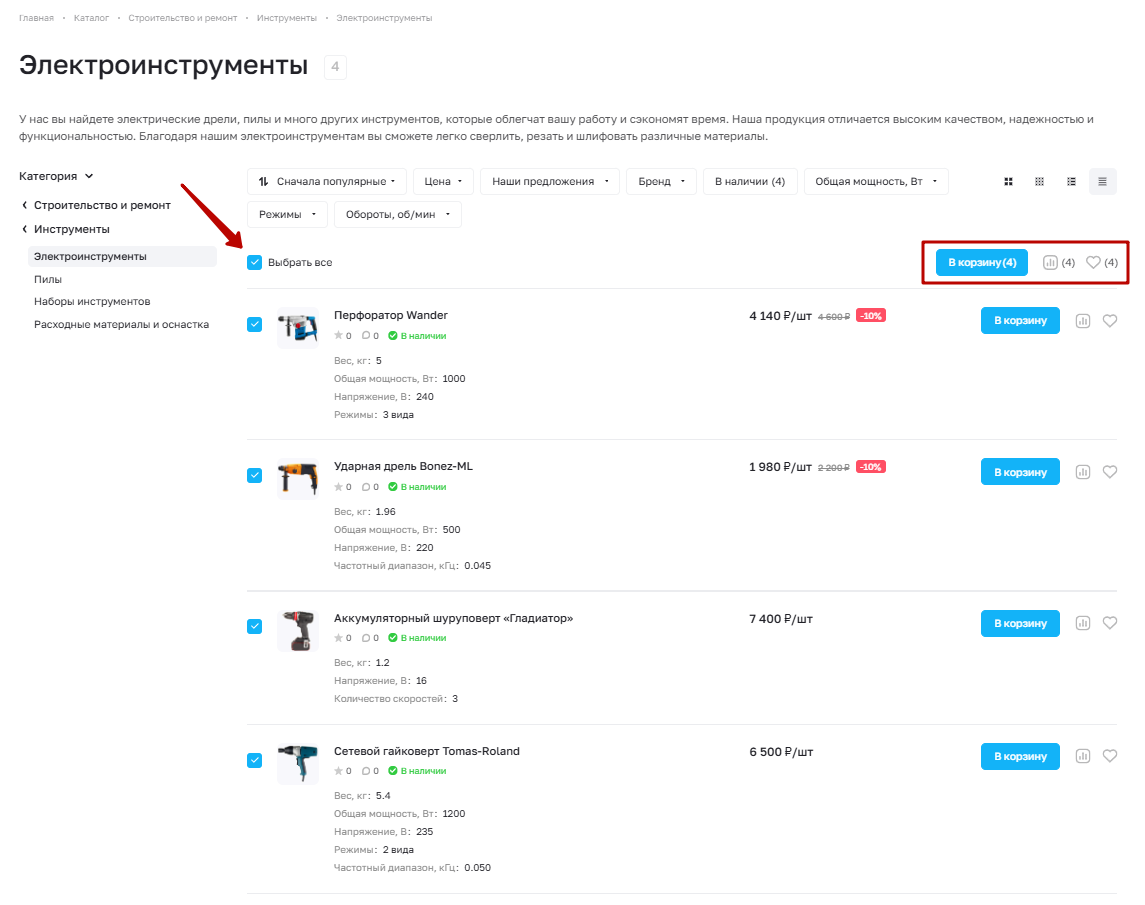
Task: Open the Обороты, об/мин filter
Action: (398, 214)
